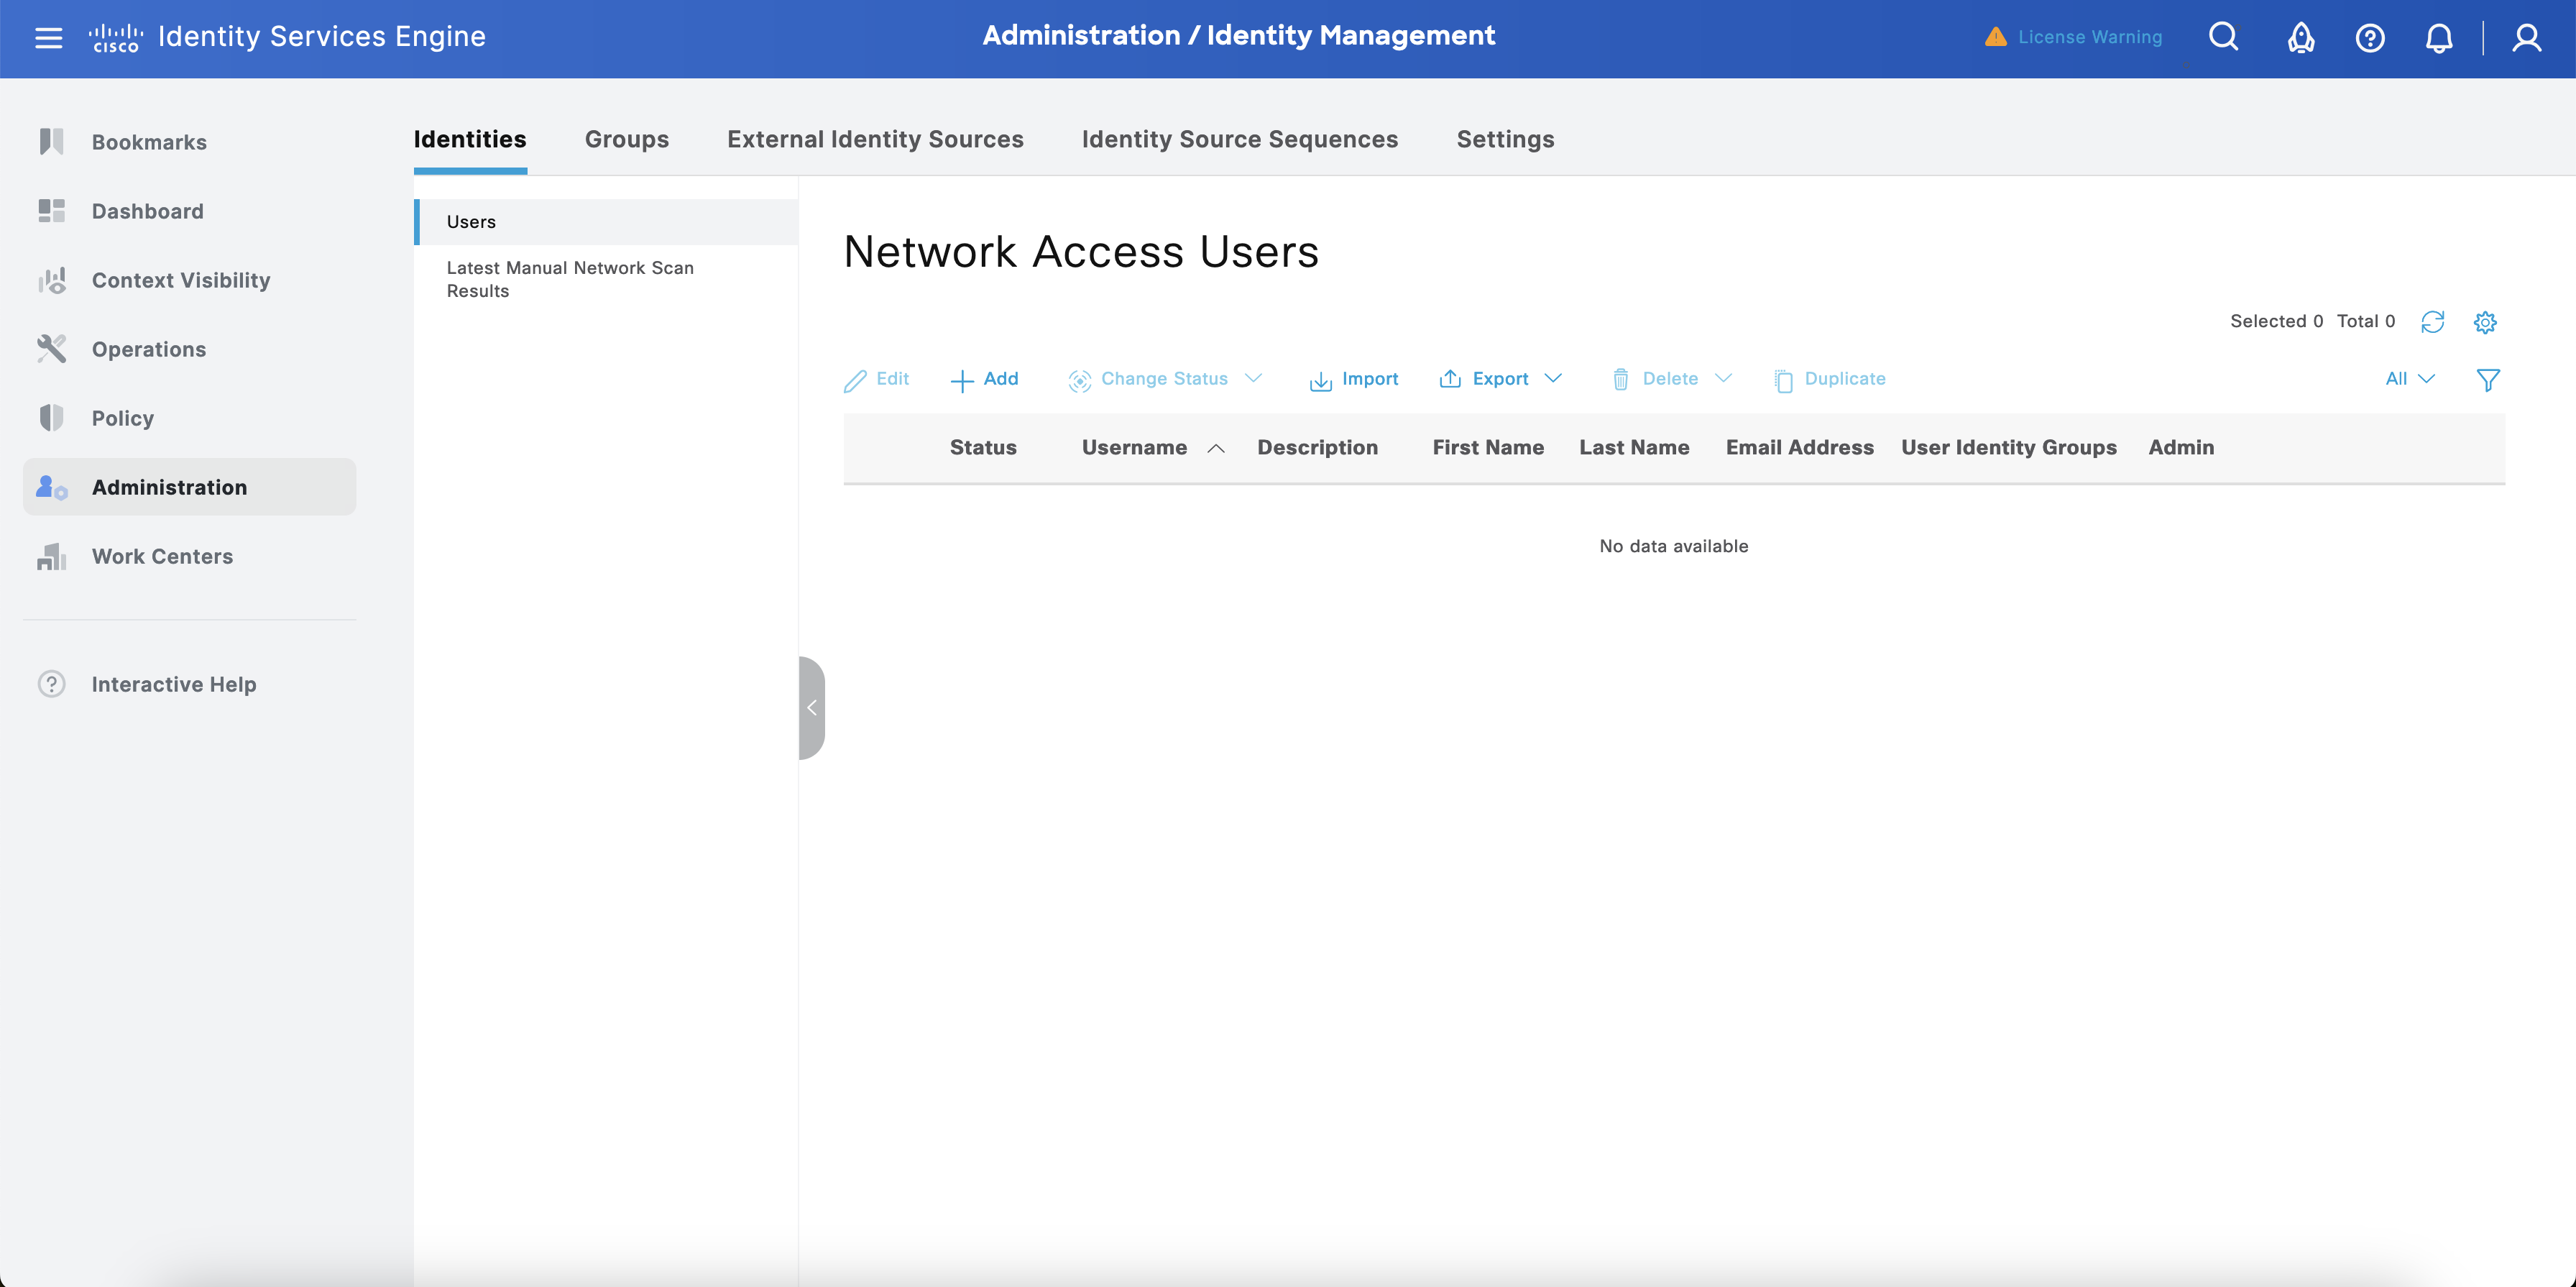Collapse the left Identities side panel handle
The width and height of the screenshot is (2576, 1287).
point(811,708)
